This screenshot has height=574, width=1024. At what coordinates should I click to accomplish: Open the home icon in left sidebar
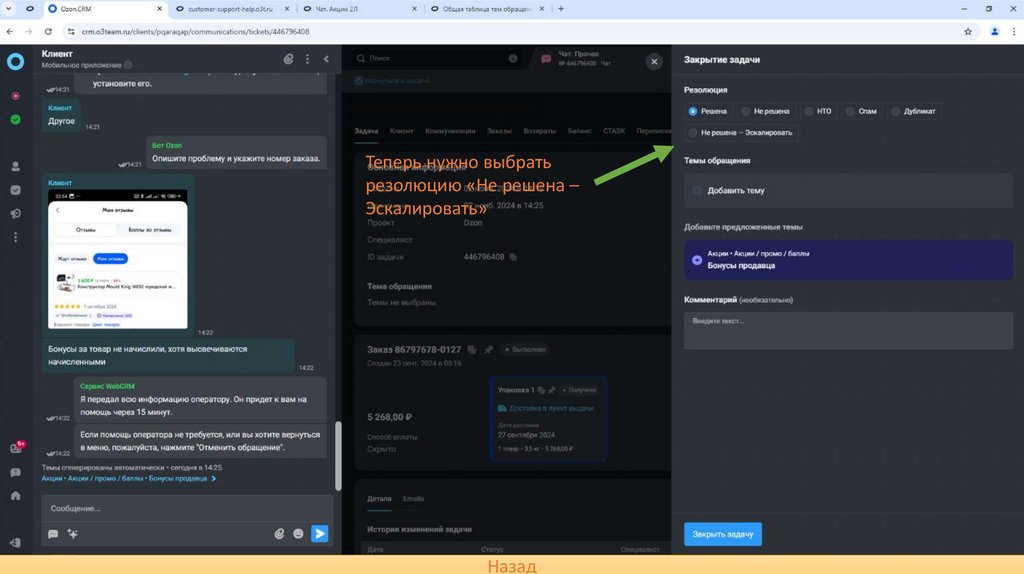coord(15,495)
